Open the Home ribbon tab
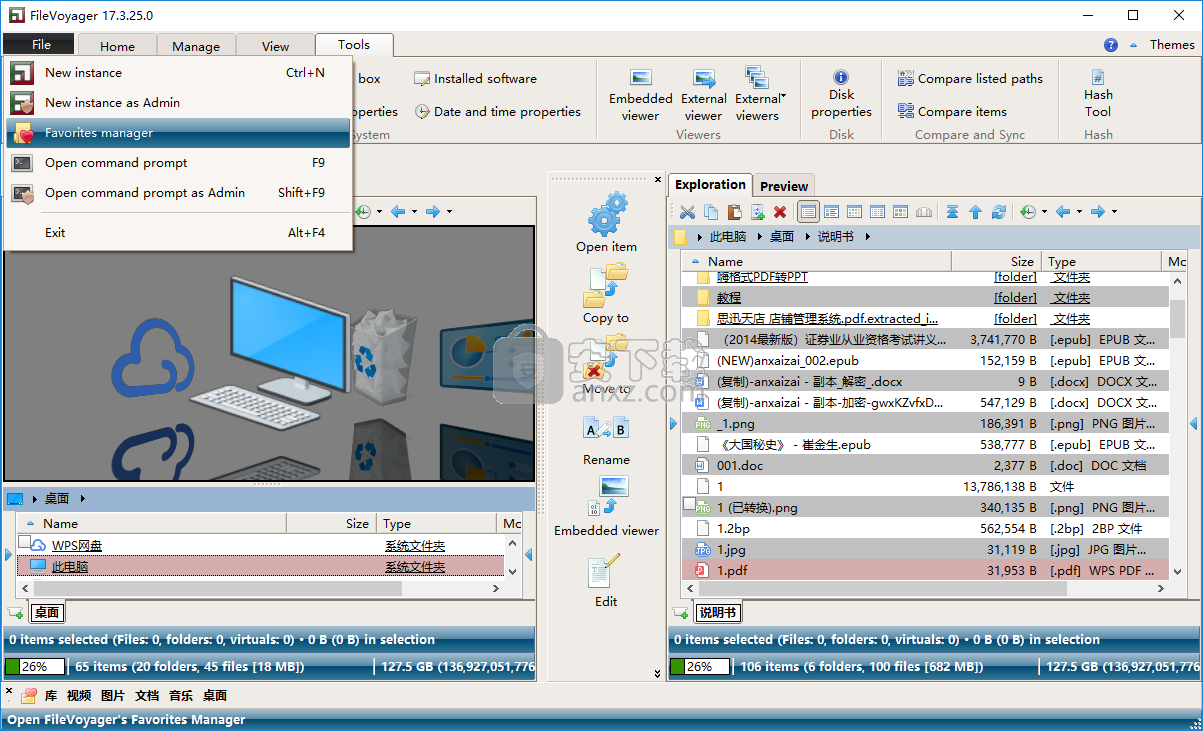 (x=117, y=46)
